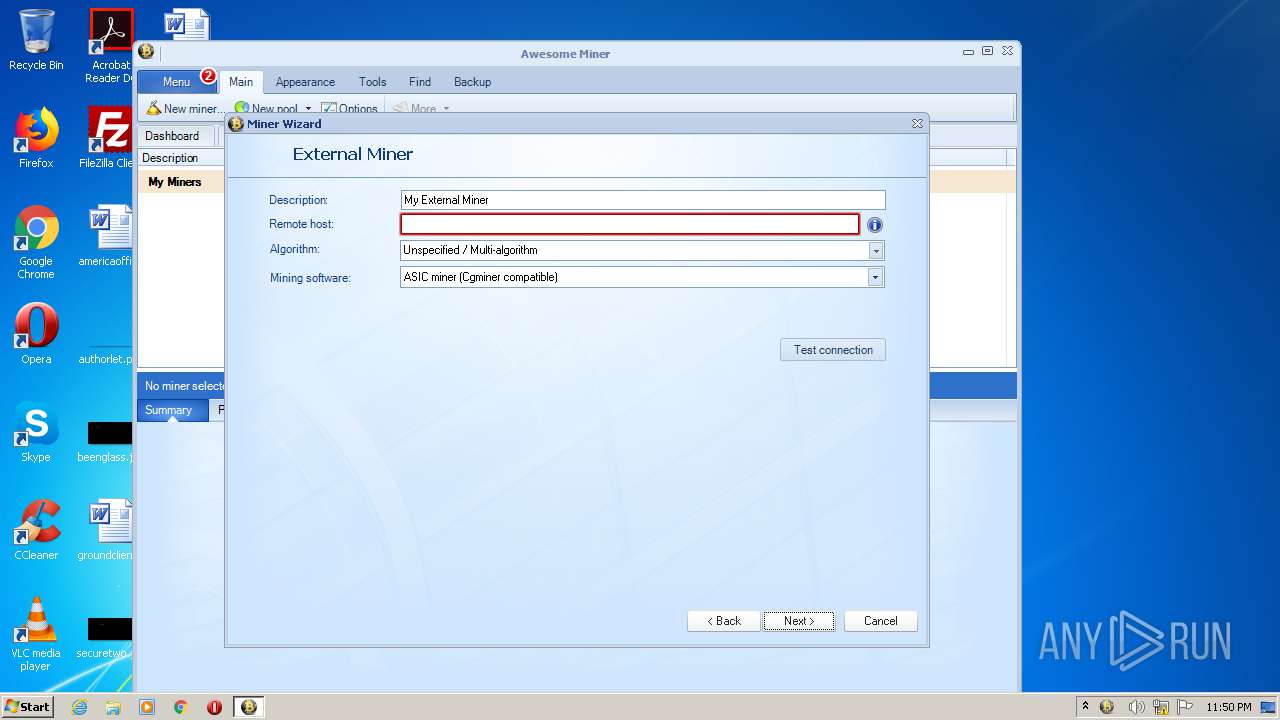Launch Google Chrome desktop shortcut

pos(36,242)
